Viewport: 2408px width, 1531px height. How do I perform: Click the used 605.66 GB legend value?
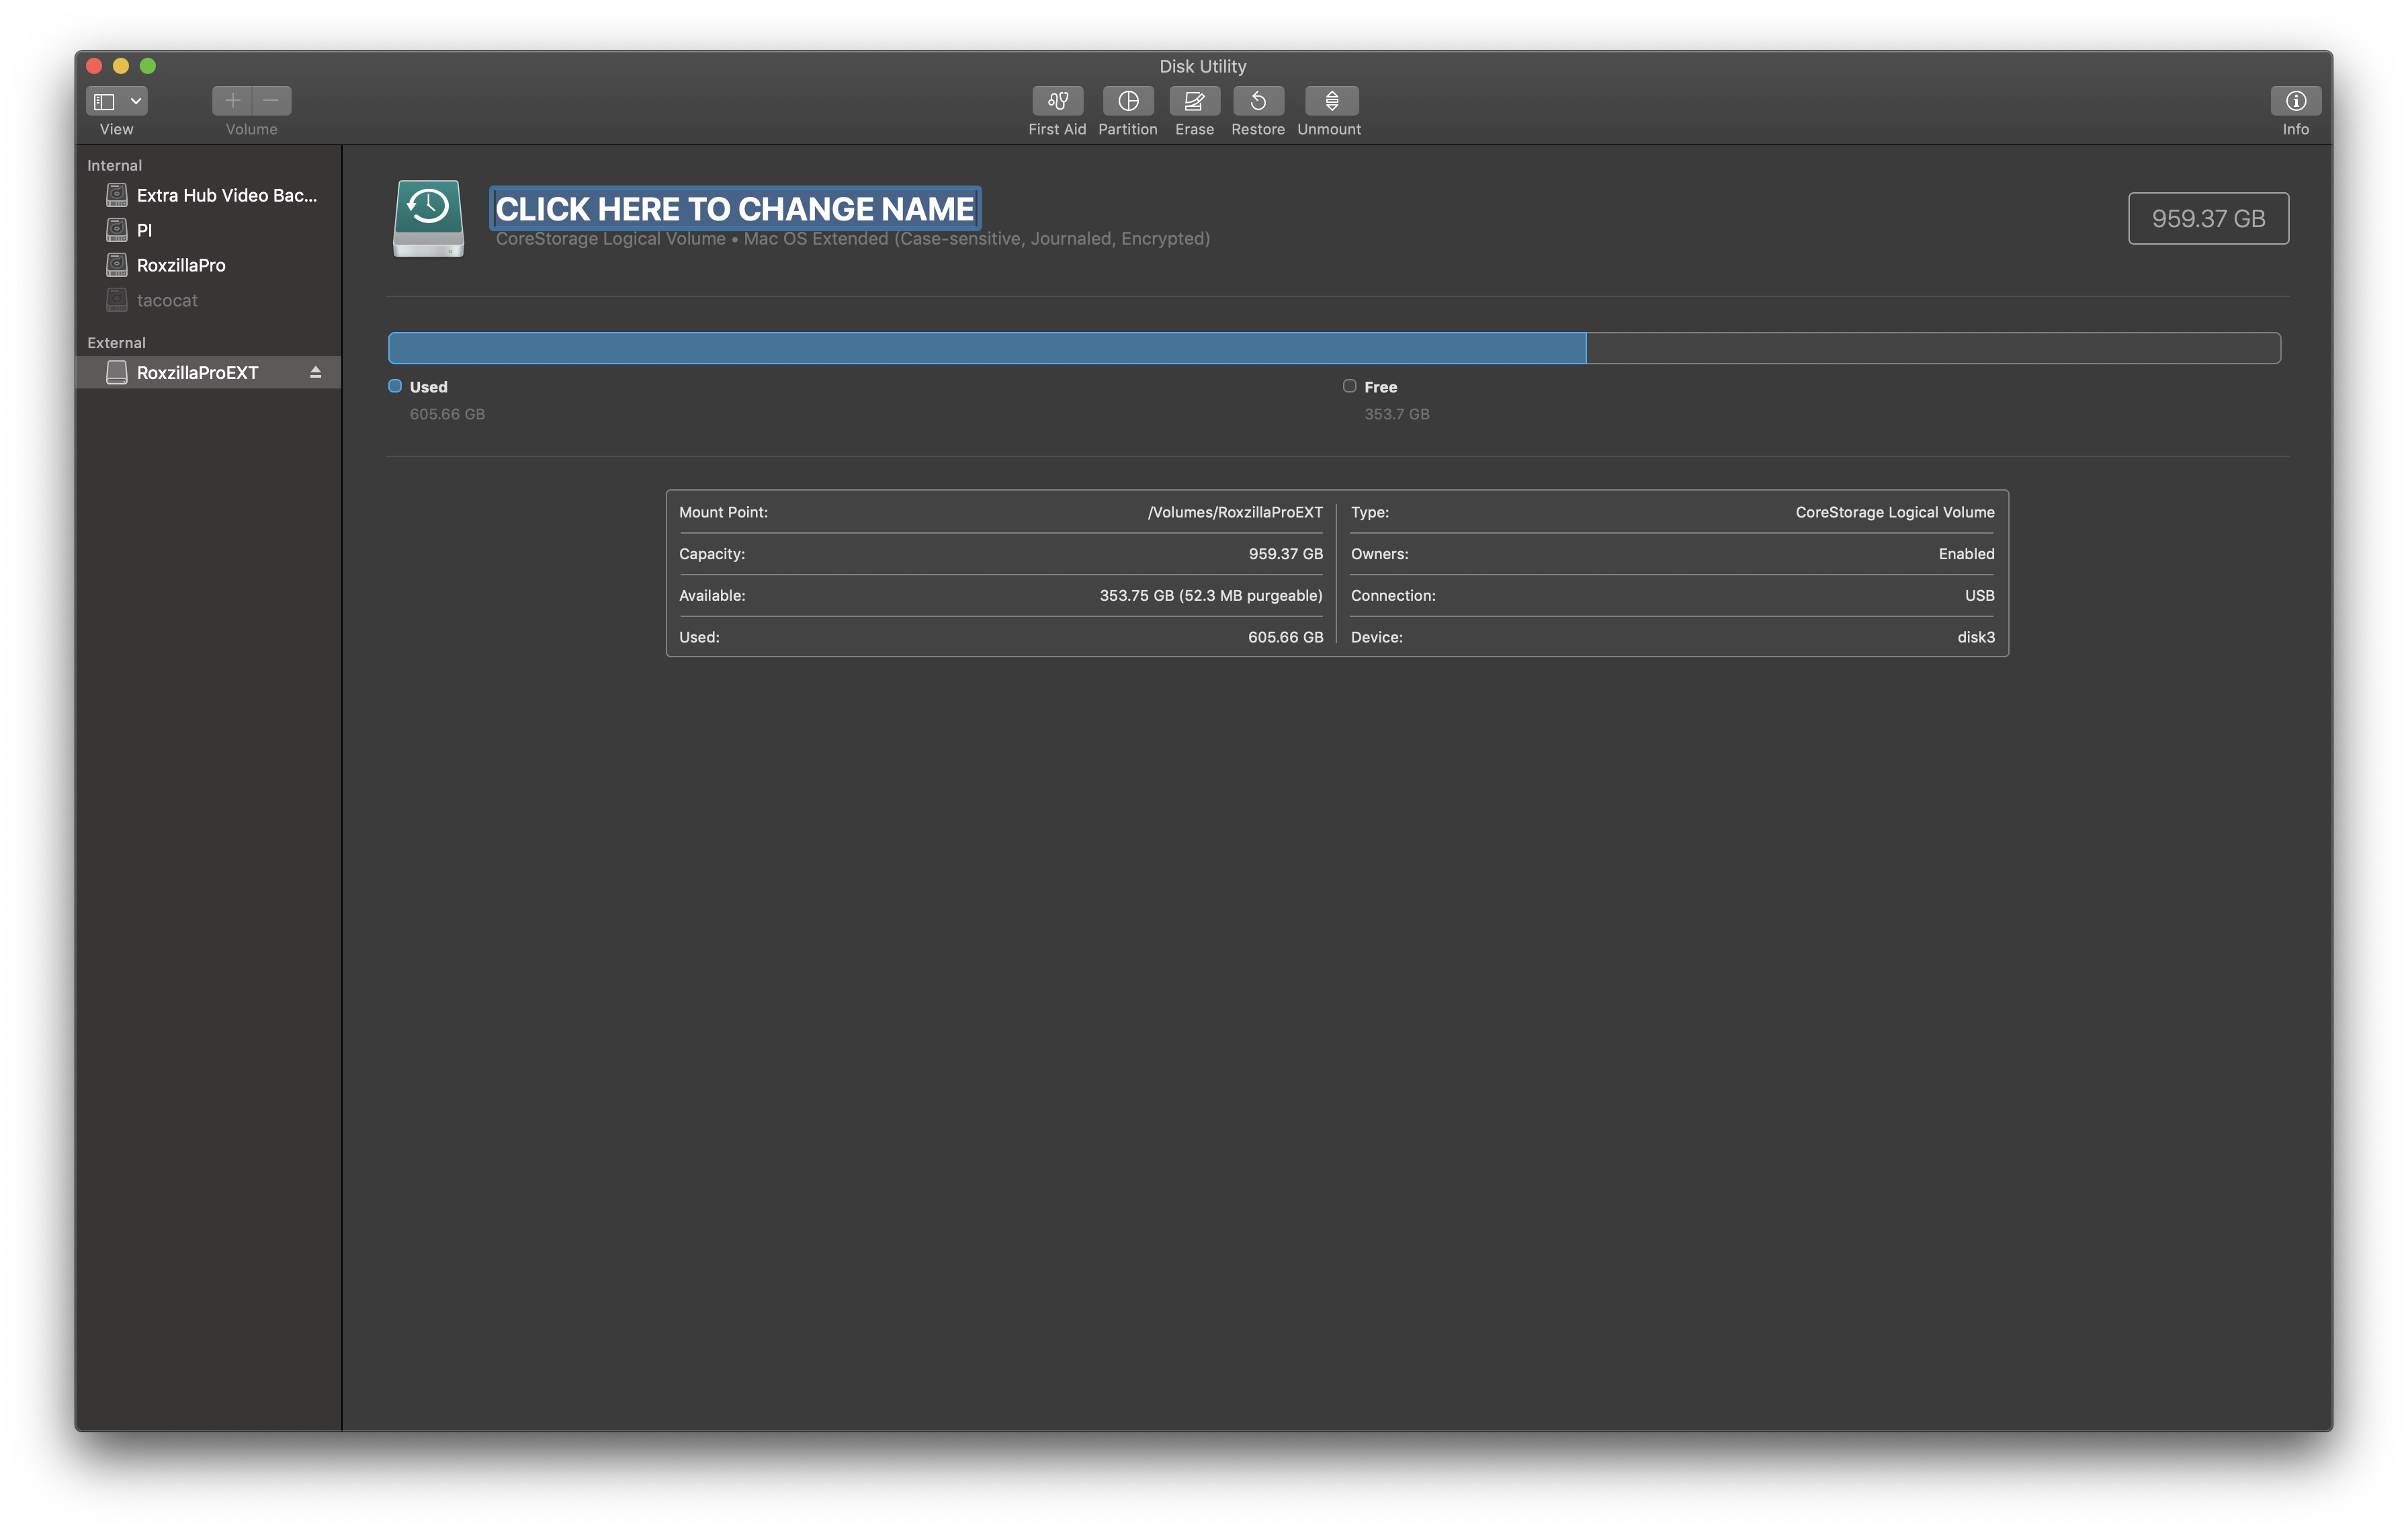tap(447, 414)
